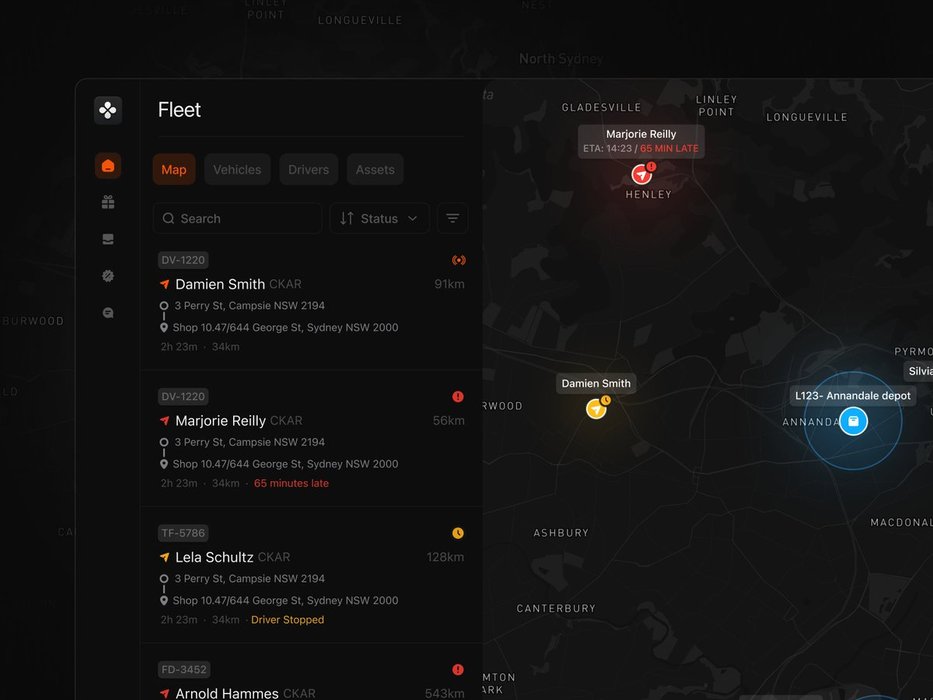This screenshot has height=700, width=933.
Task: Click the app logo icon in sidebar
Action: click(x=108, y=110)
